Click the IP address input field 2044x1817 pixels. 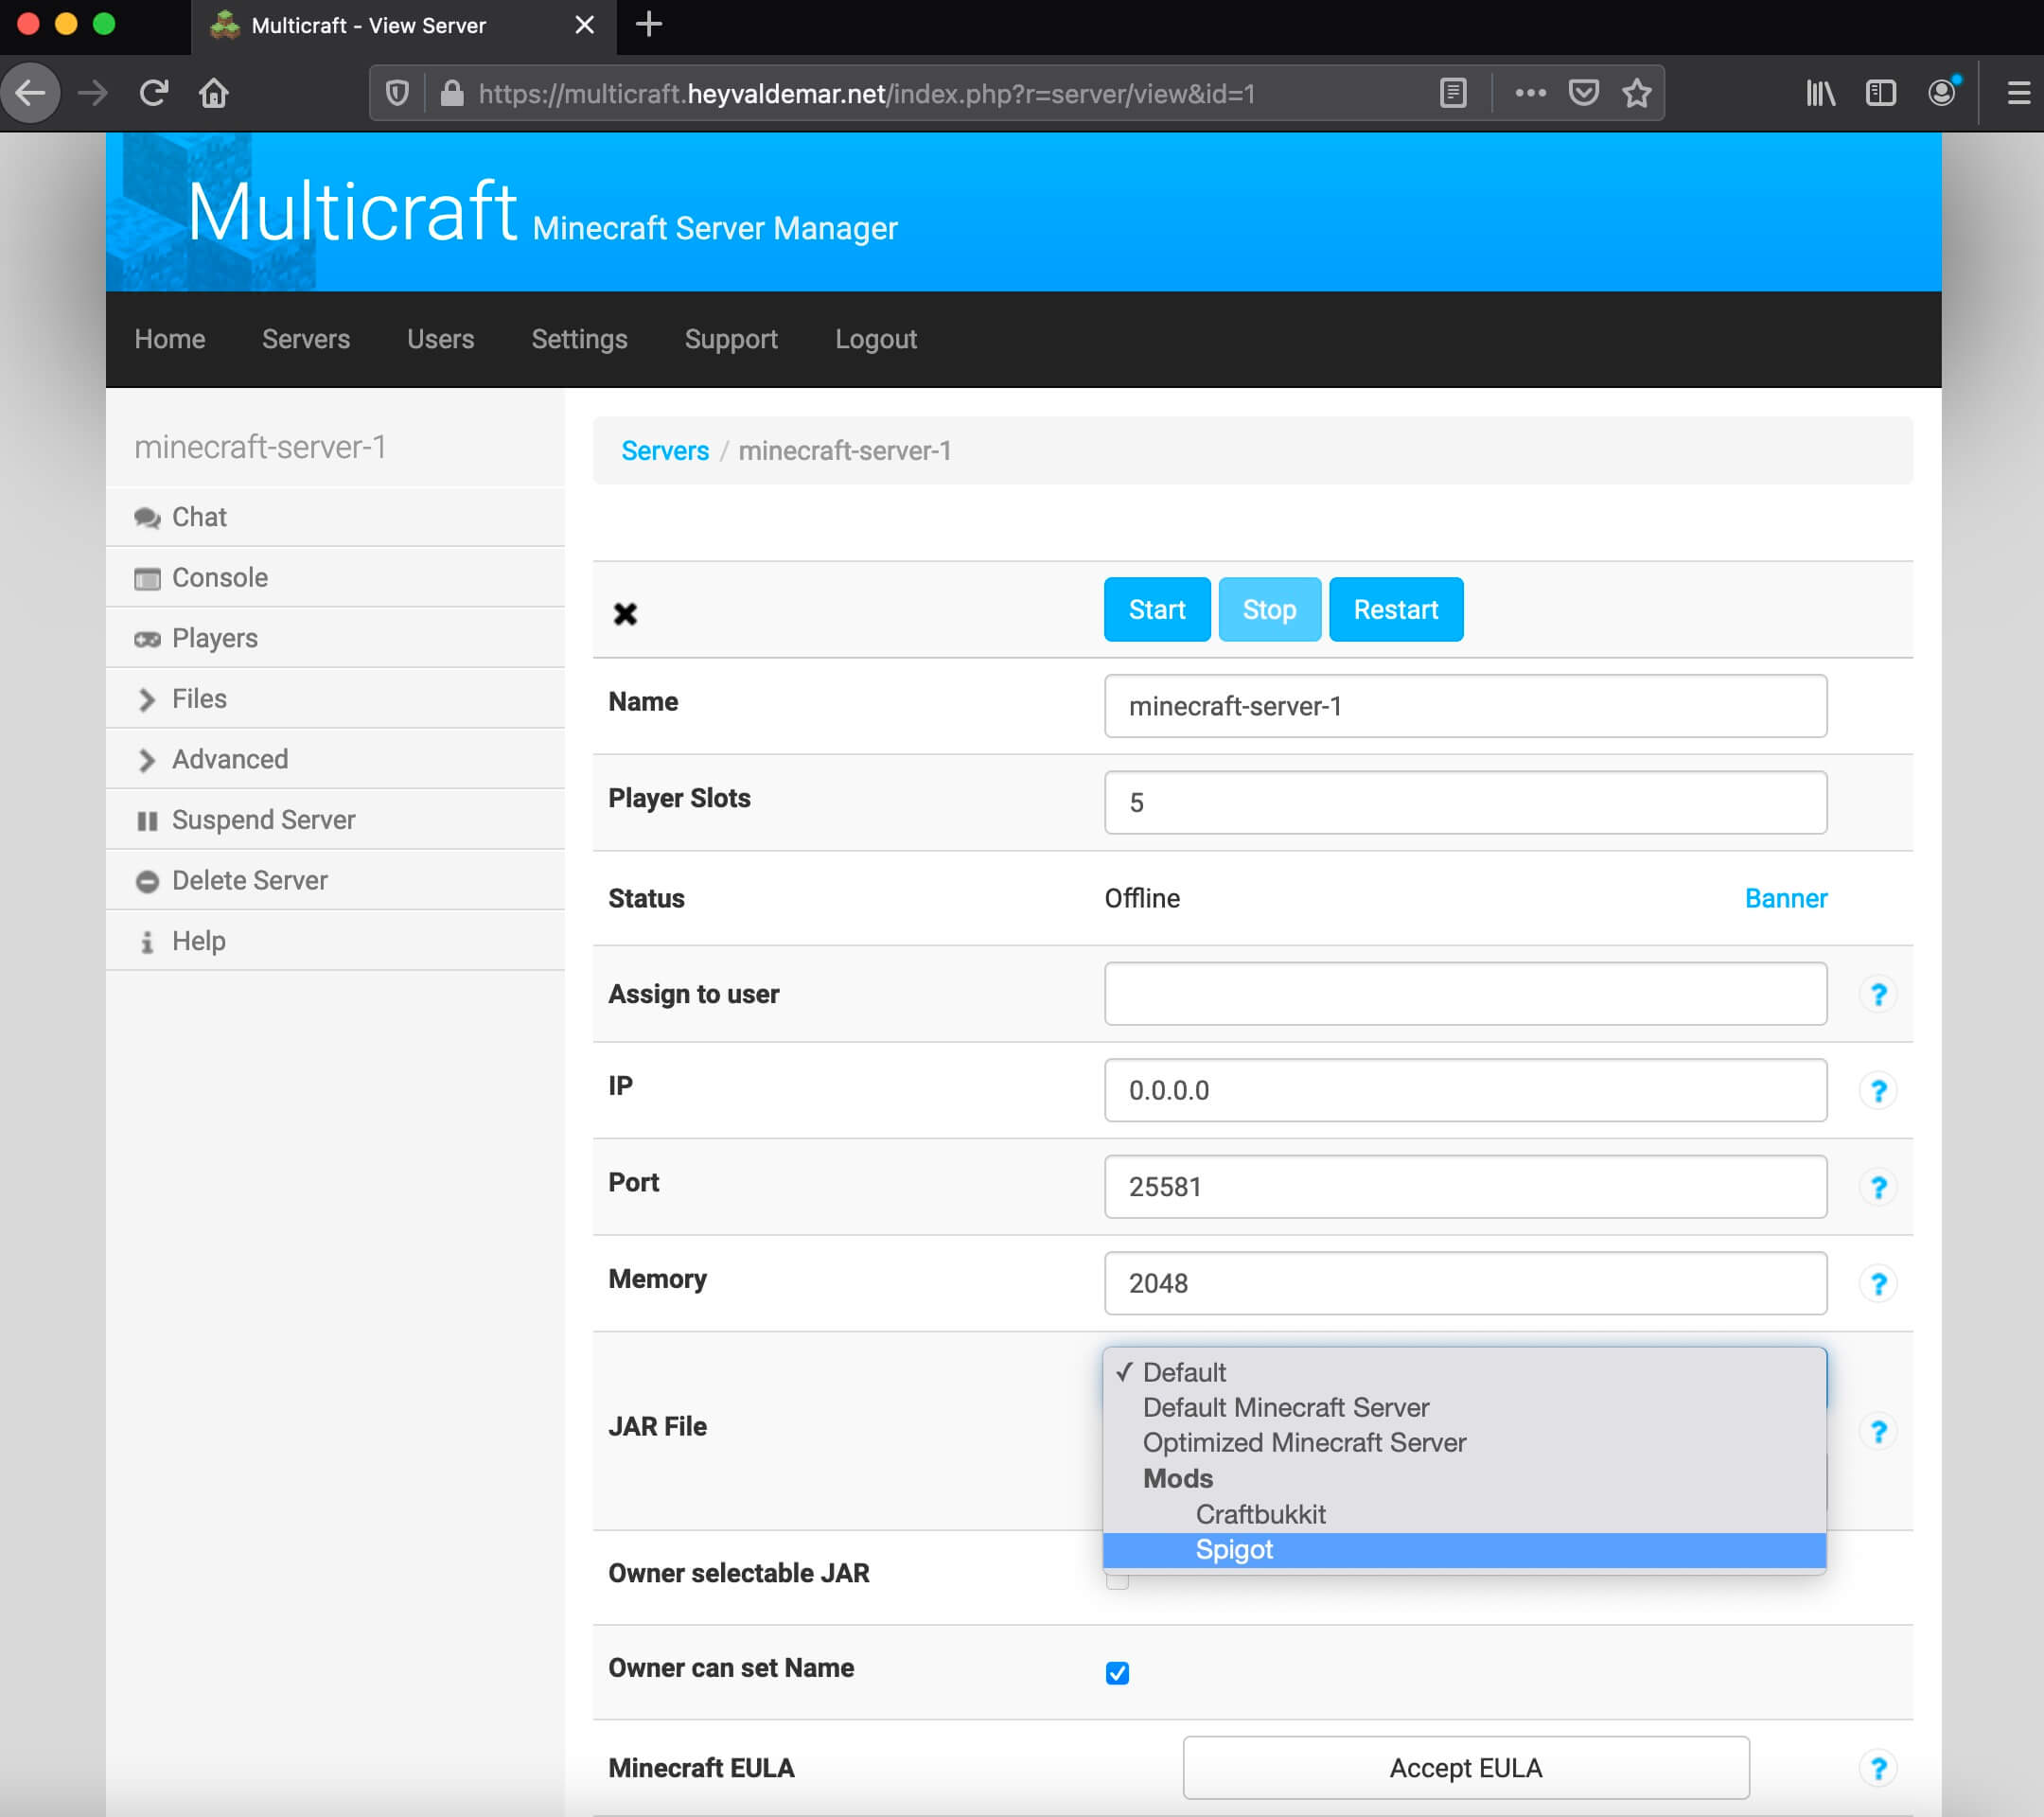(1466, 1091)
